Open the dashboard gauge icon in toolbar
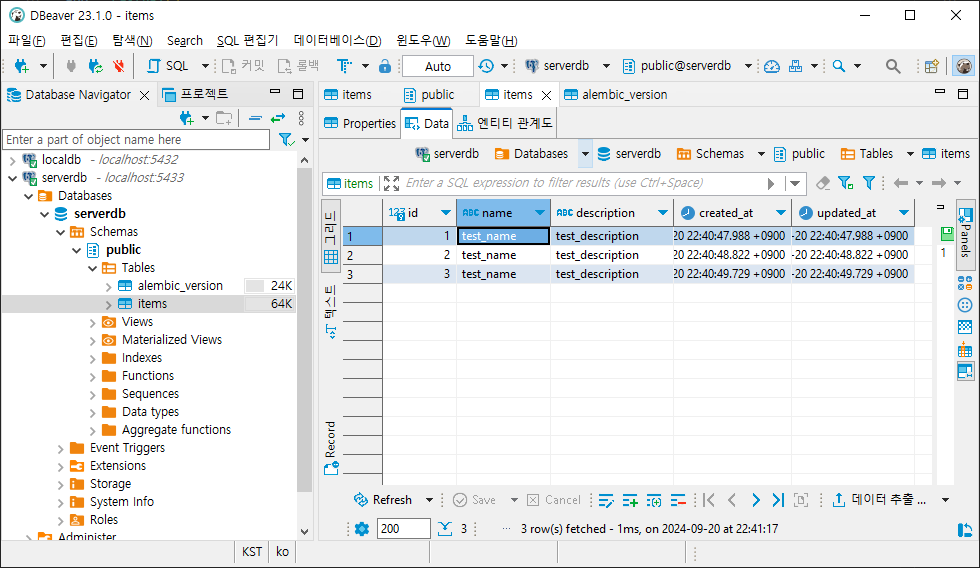Screen dimensions: 980x568 772,66
